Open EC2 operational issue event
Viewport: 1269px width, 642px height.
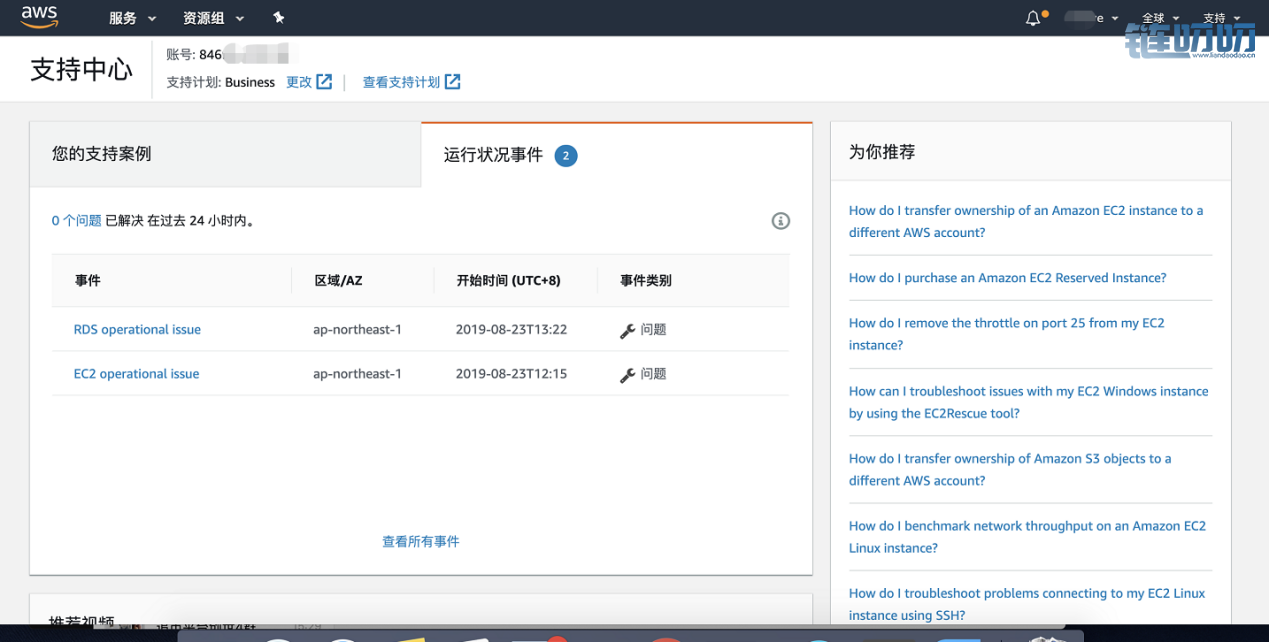pos(136,373)
